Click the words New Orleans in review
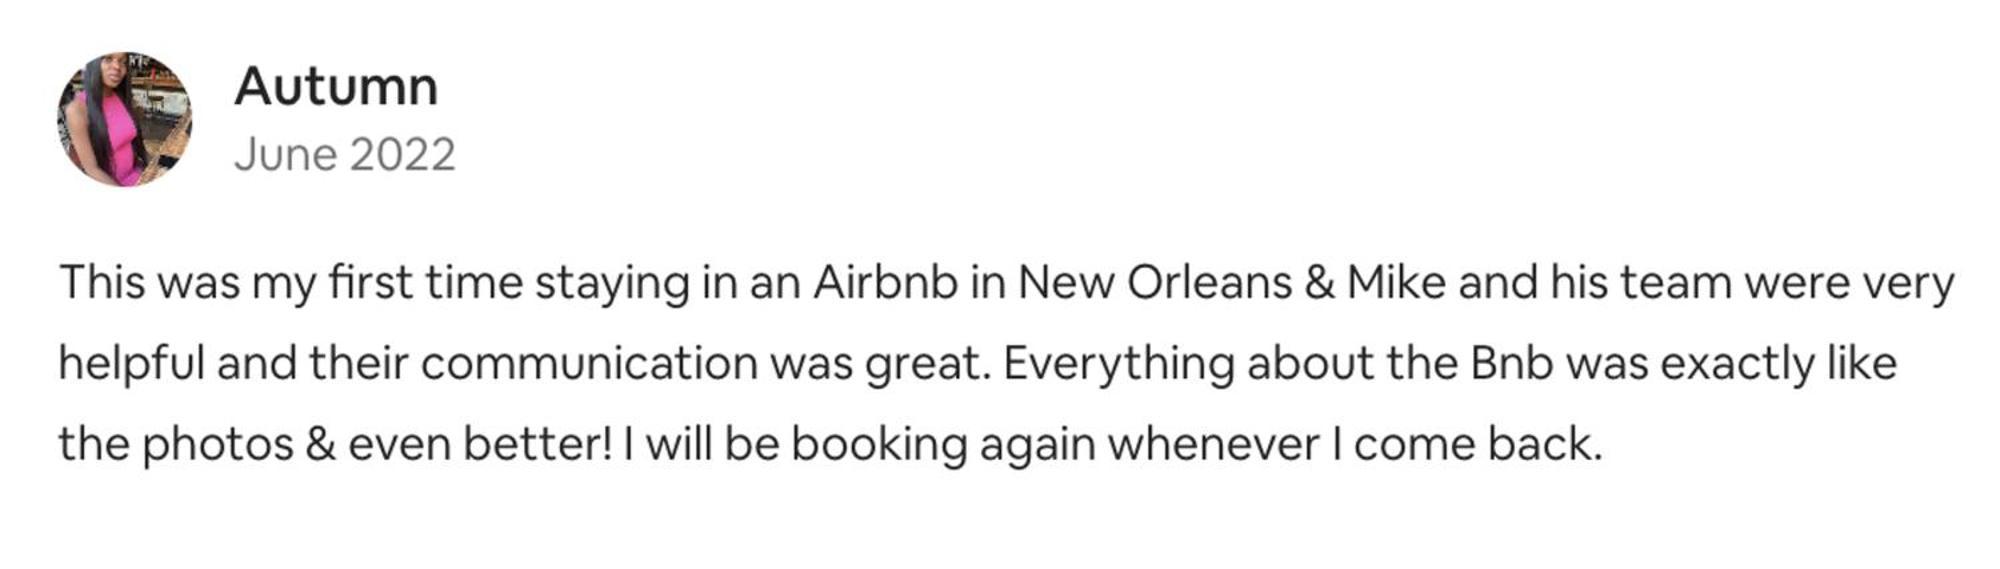This screenshot has height=569, width=2000. coord(1155,282)
